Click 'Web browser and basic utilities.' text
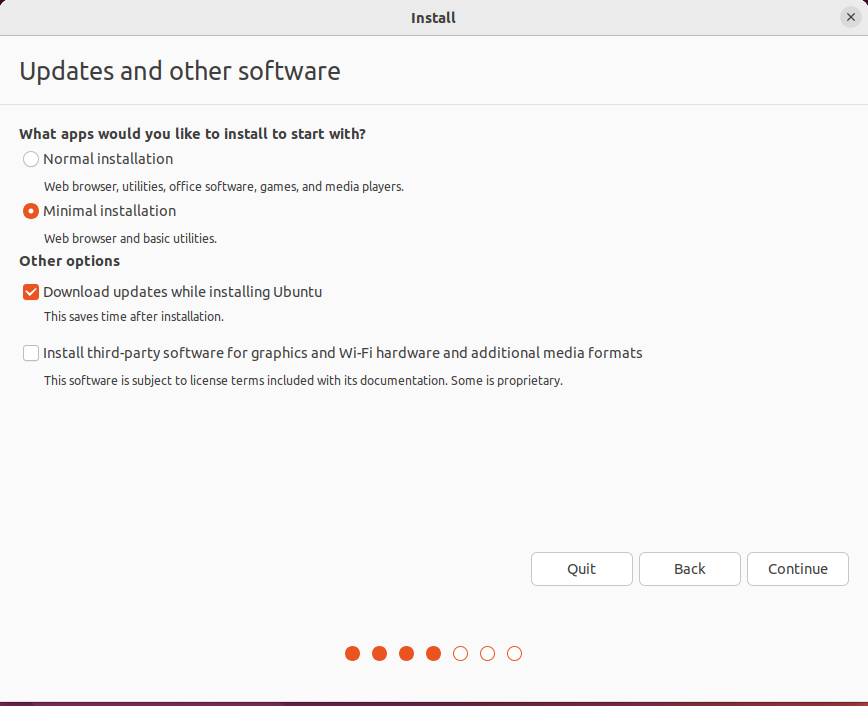Viewport: 868px width, 706px height. [130, 239]
